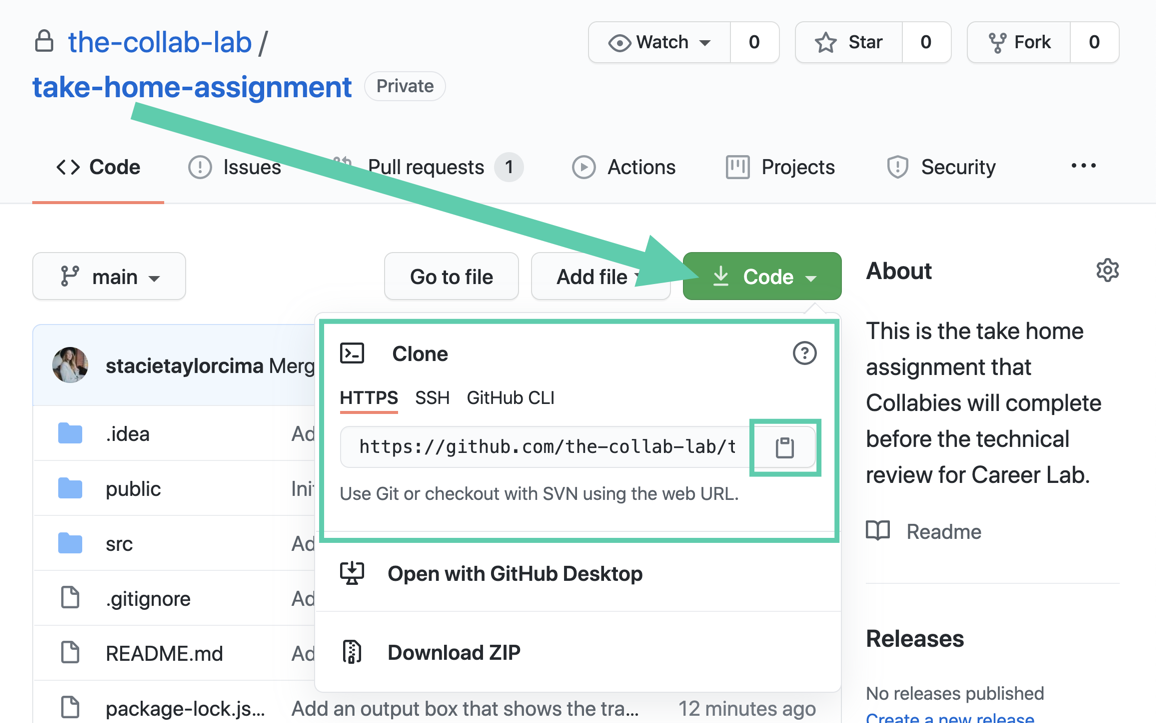The width and height of the screenshot is (1156, 723).
Task: Click the terminal icon next to Clone
Action: coord(352,353)
